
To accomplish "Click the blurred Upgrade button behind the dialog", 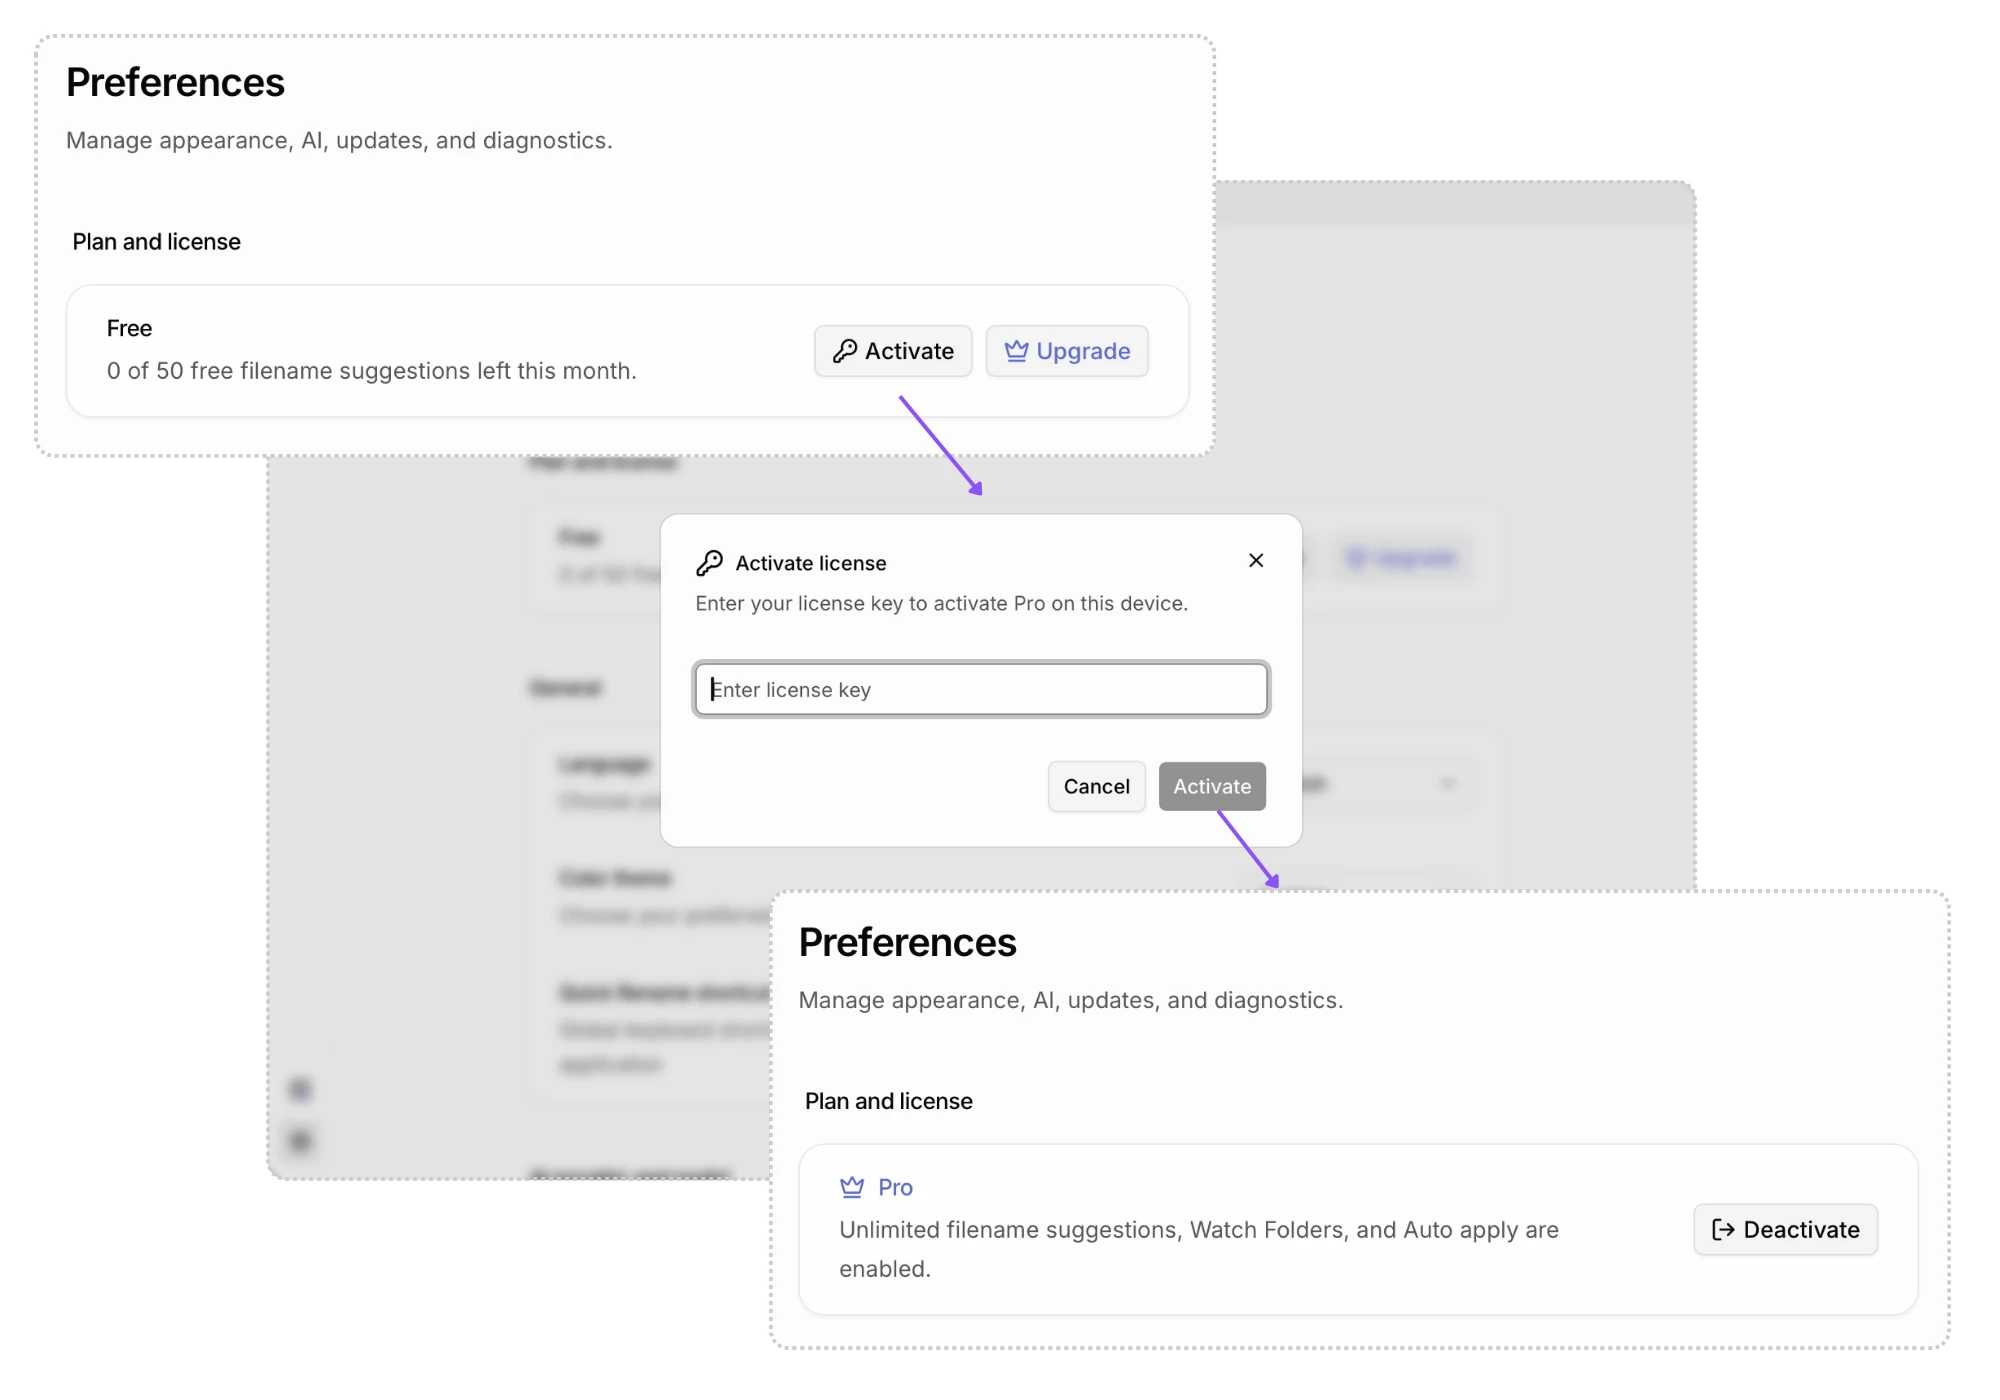I will 1402,558.
